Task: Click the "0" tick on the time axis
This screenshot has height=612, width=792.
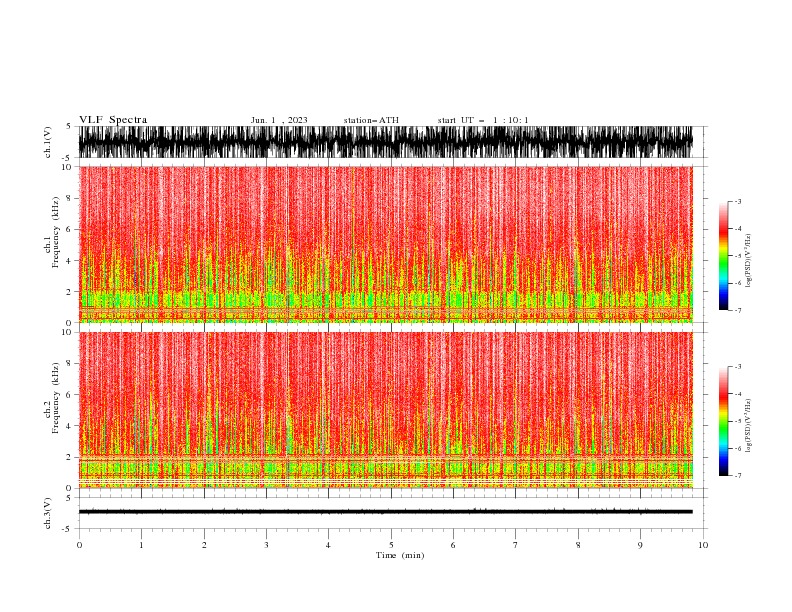Action: (x=79, y=545)
